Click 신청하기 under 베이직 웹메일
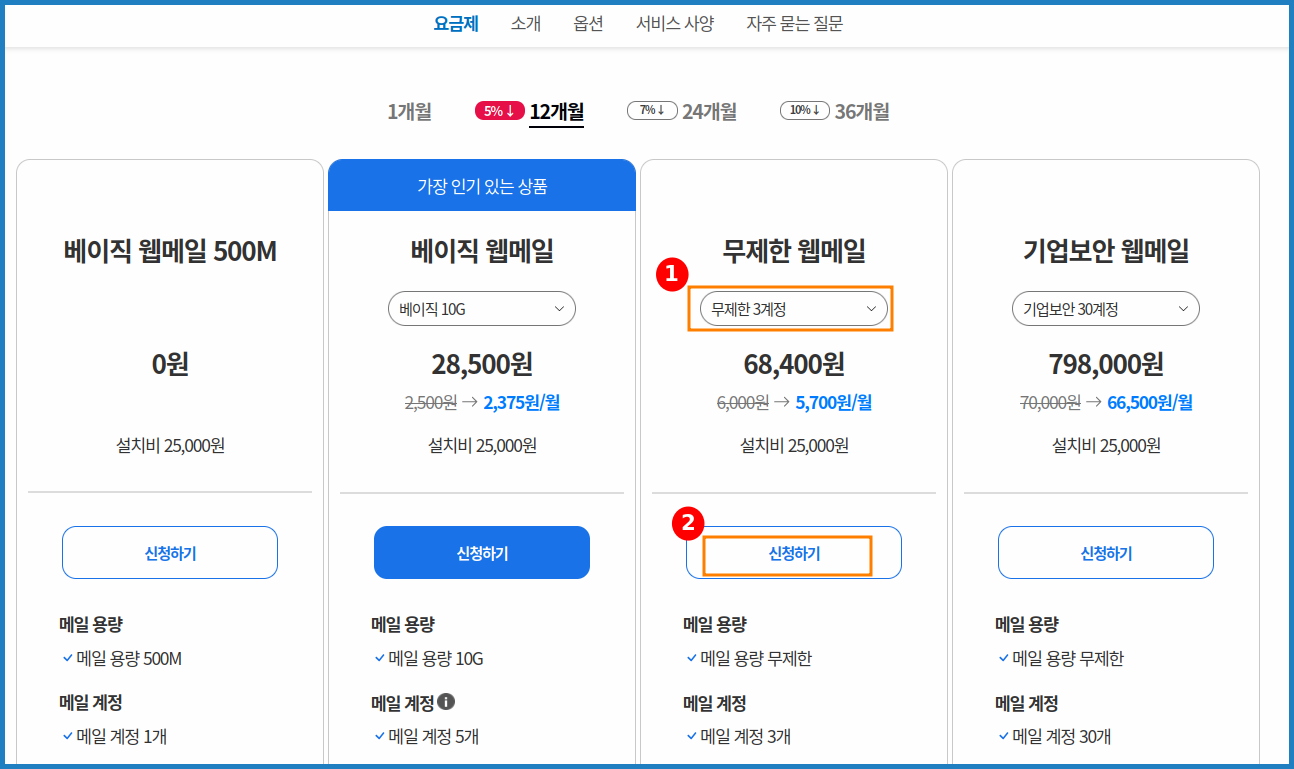1294x769 pixels. pyautogui.click(x=481, y=552)
